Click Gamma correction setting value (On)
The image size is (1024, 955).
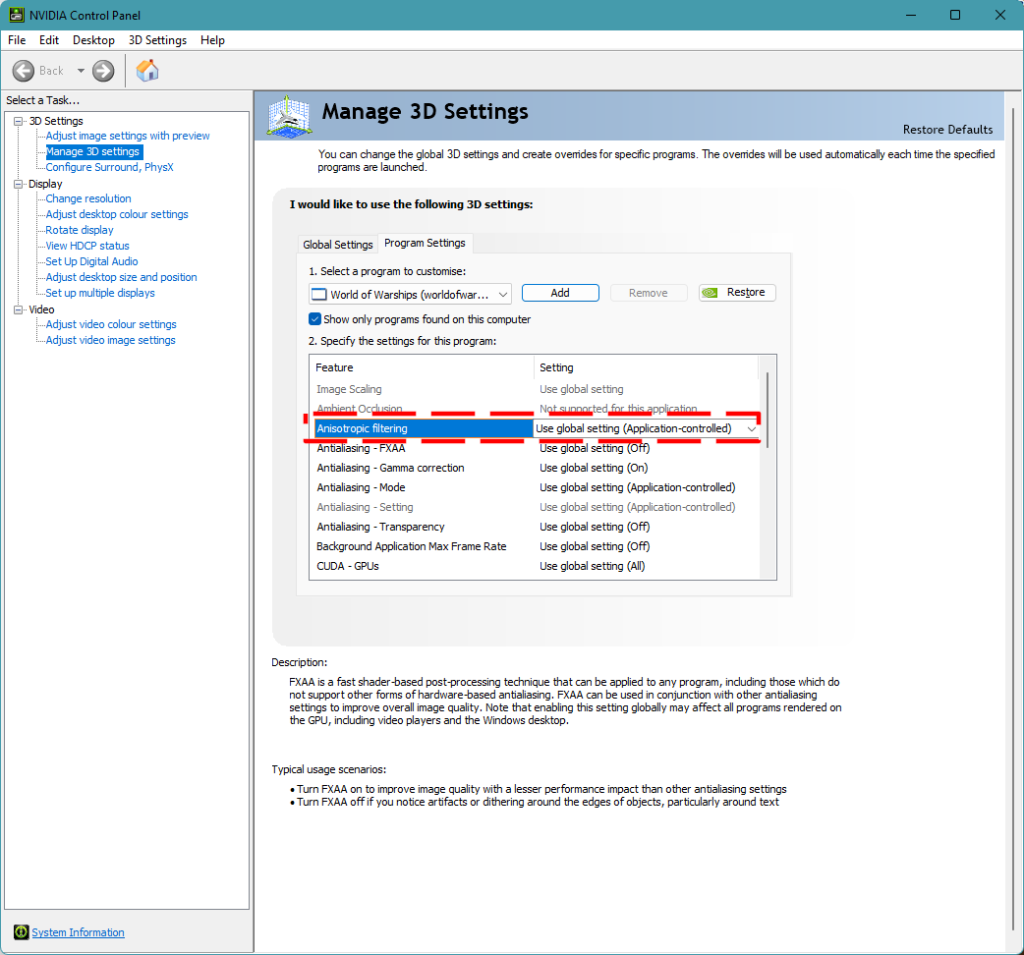594,468
